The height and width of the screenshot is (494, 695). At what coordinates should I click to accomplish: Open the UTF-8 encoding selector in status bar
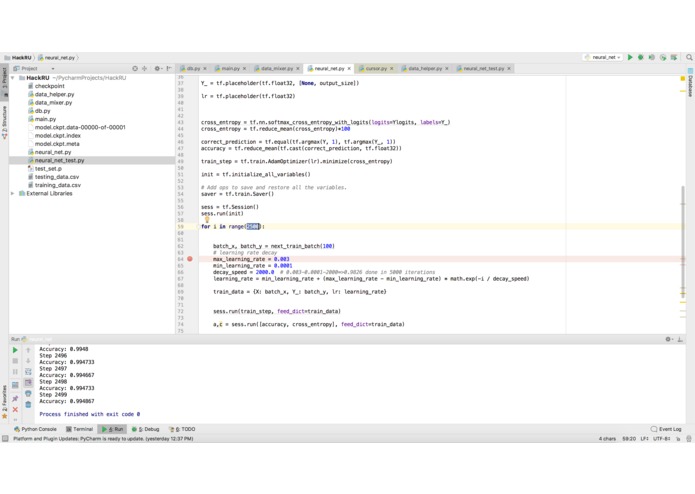(661, 439)
